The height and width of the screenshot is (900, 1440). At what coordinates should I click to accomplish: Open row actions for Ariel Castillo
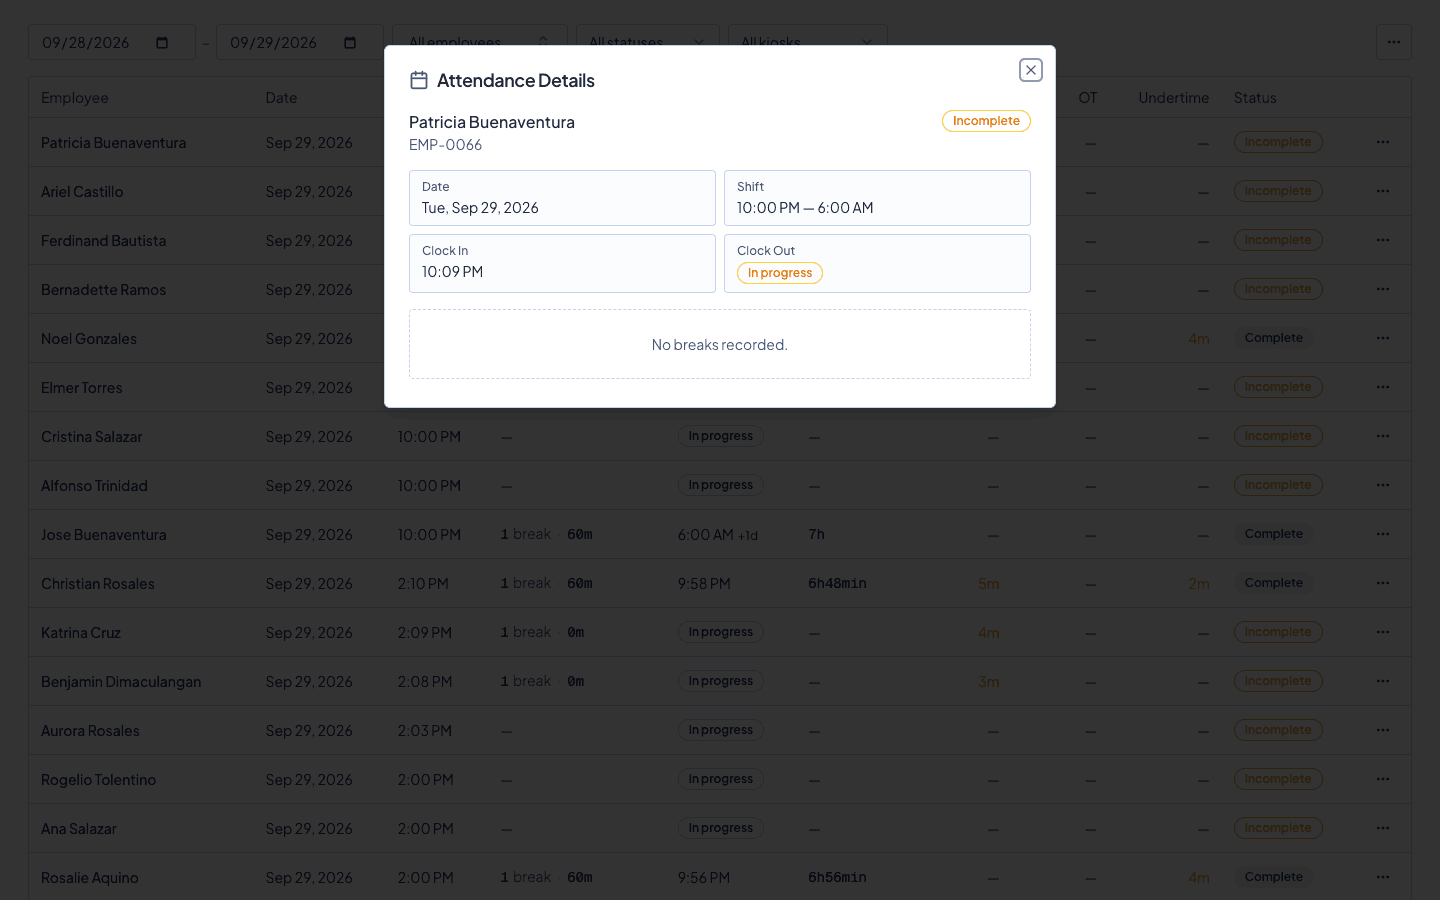[1383, 191]
